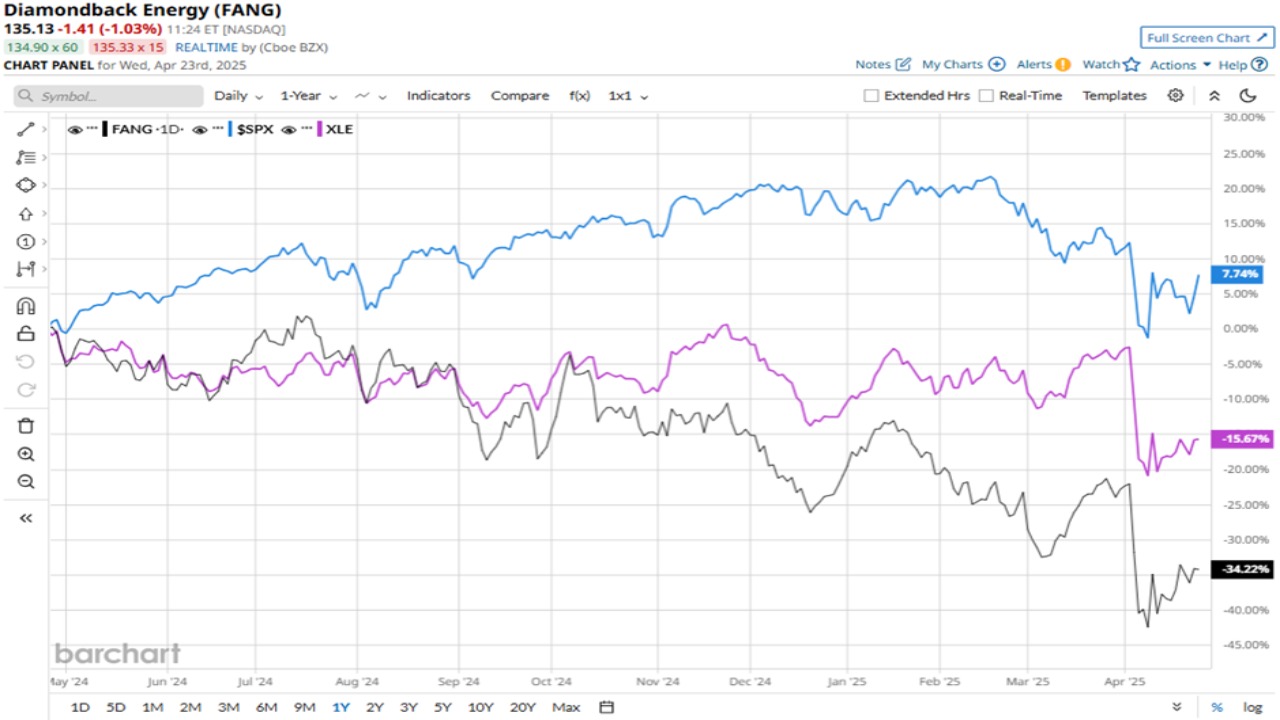Open the calendar date range picker
1280x720 pixels.
pyautogui.click(x=606, y=707)
